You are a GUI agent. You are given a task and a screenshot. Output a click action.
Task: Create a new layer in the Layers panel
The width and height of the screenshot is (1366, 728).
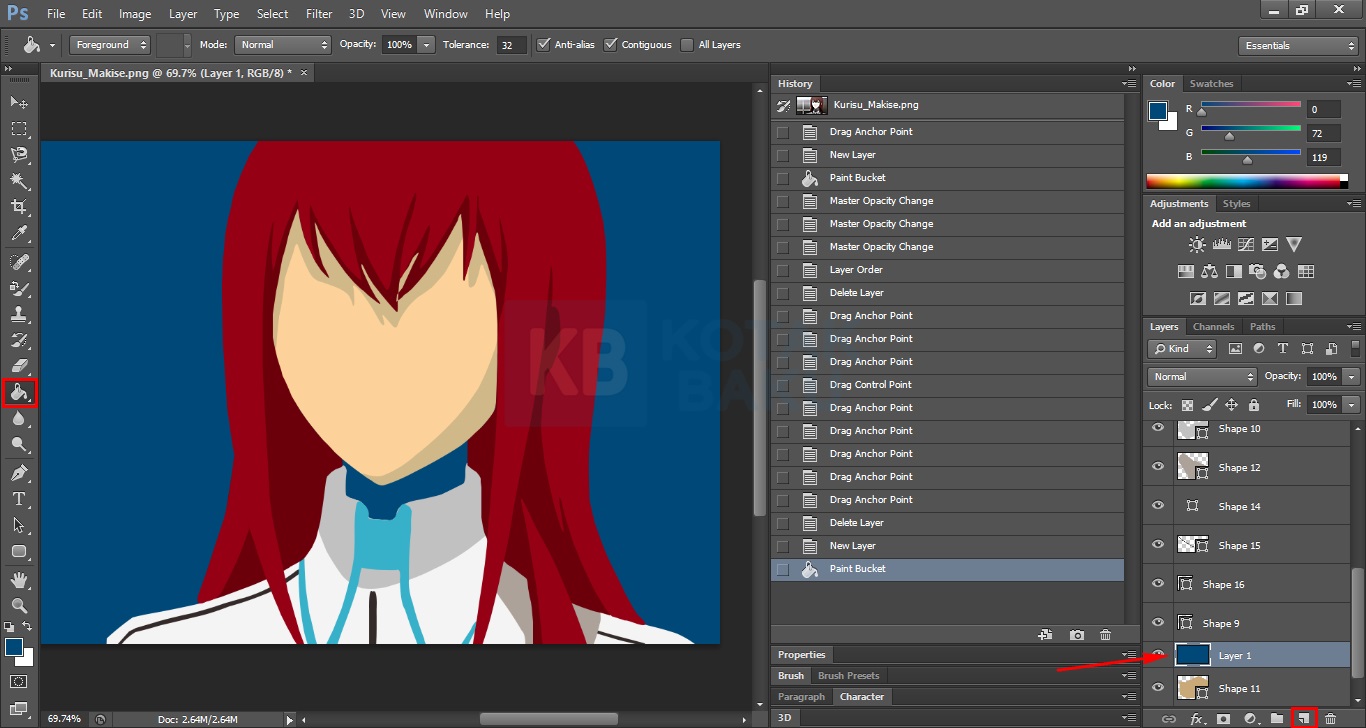[x=1305, y=718]
